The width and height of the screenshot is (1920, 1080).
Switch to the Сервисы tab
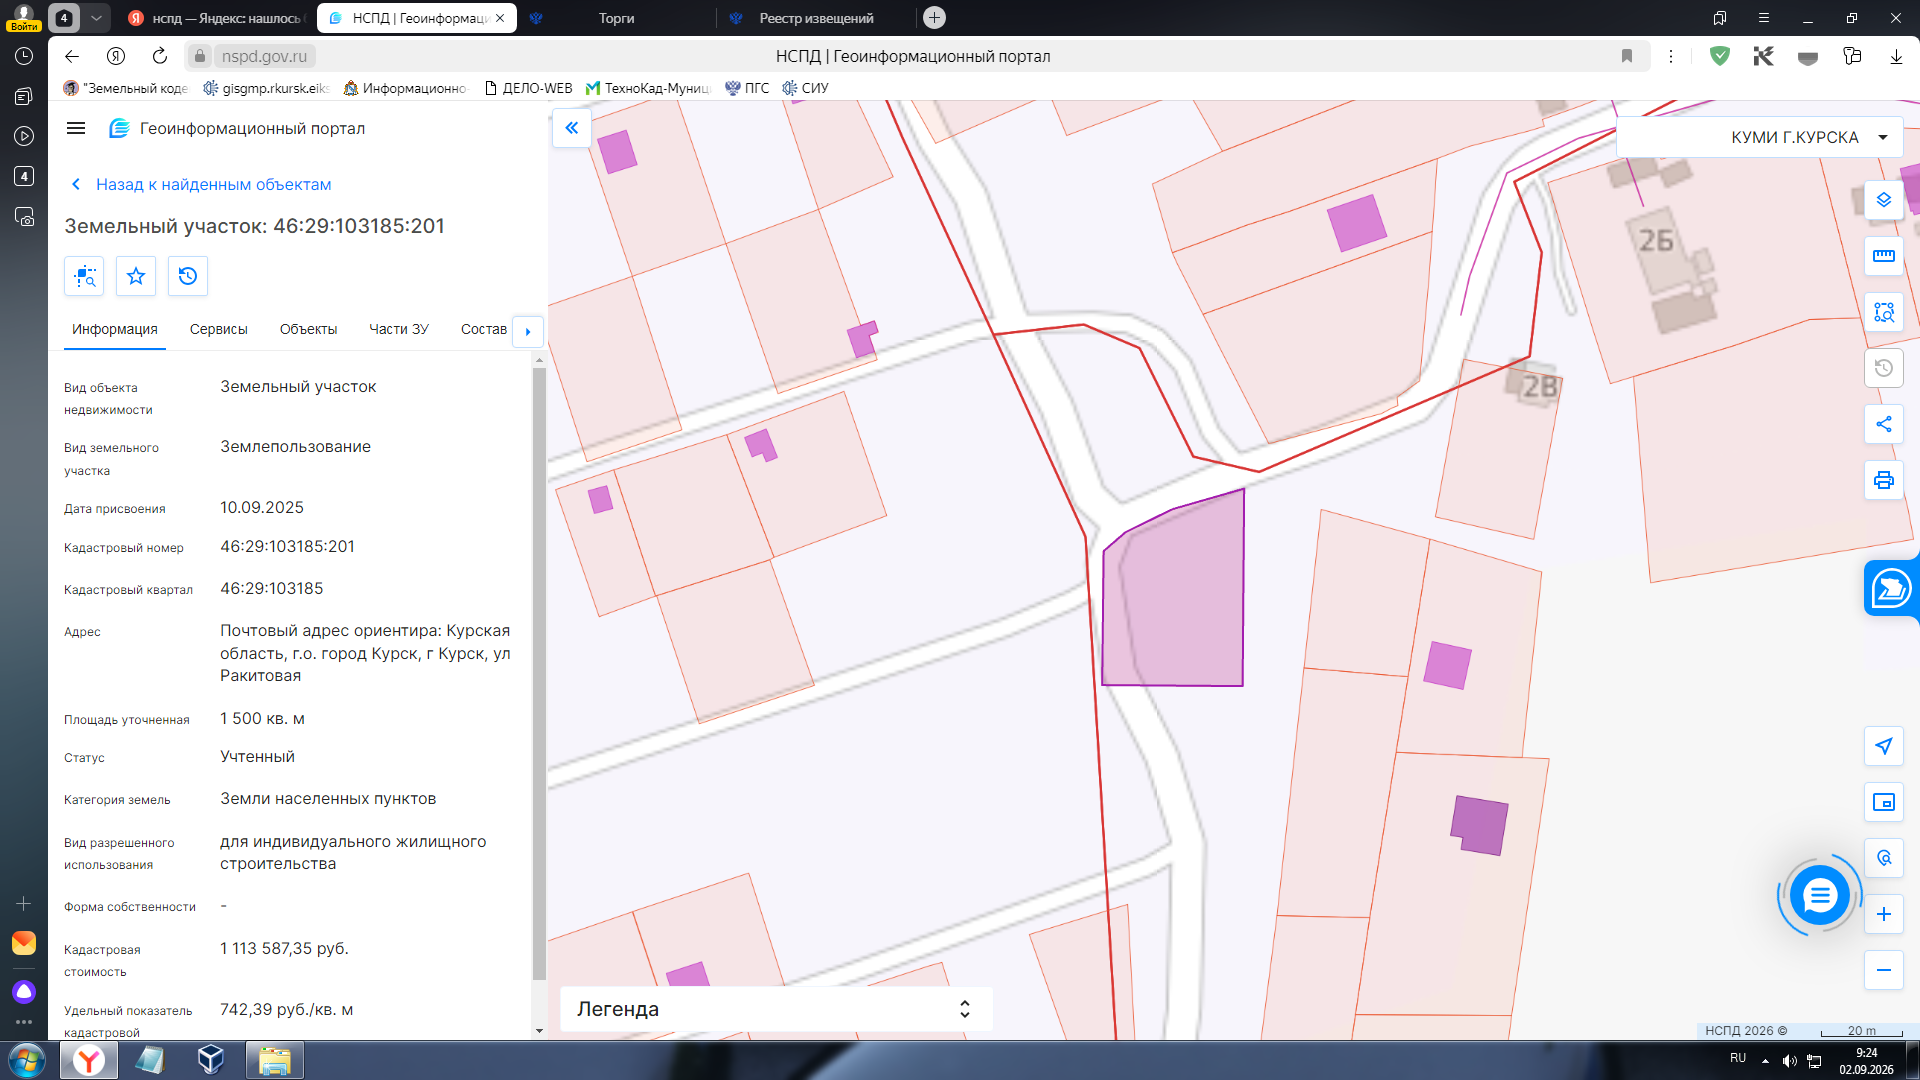[x=218, y=329]
